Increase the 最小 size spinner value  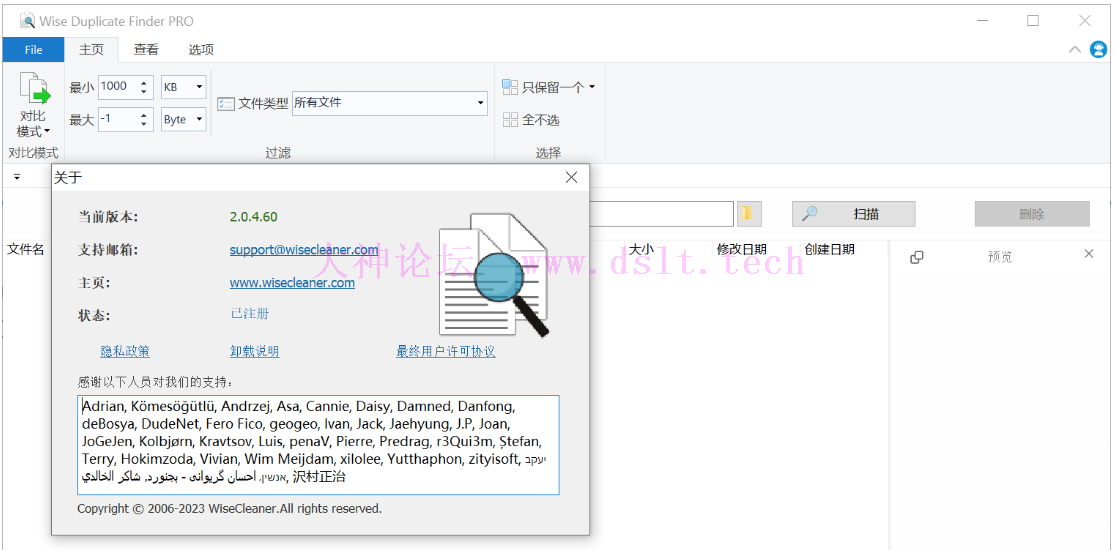[x=144, y=82]
